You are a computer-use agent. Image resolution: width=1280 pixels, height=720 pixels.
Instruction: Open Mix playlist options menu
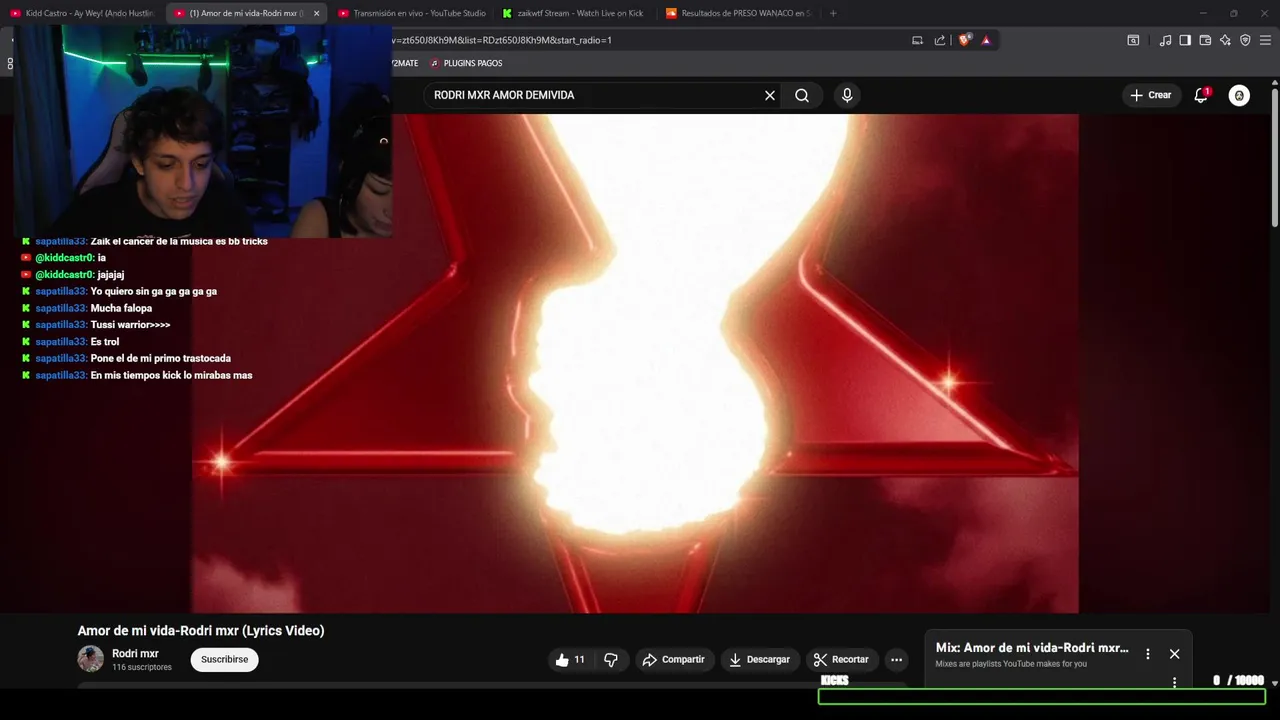[1148, 654]
